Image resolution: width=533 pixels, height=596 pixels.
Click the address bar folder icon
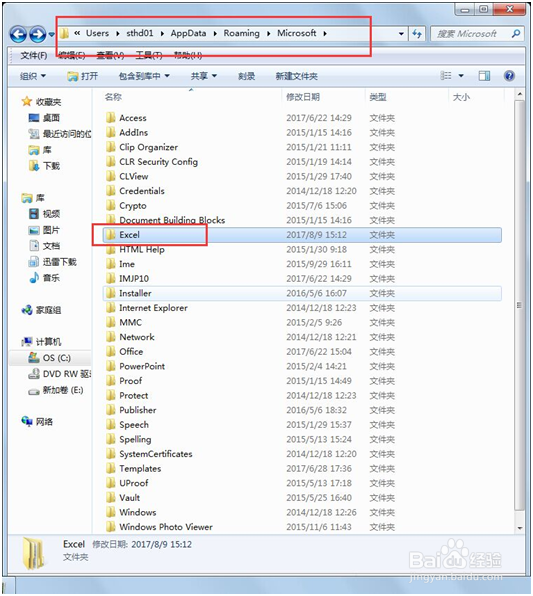pyautogui.click(x=64, y=33)
